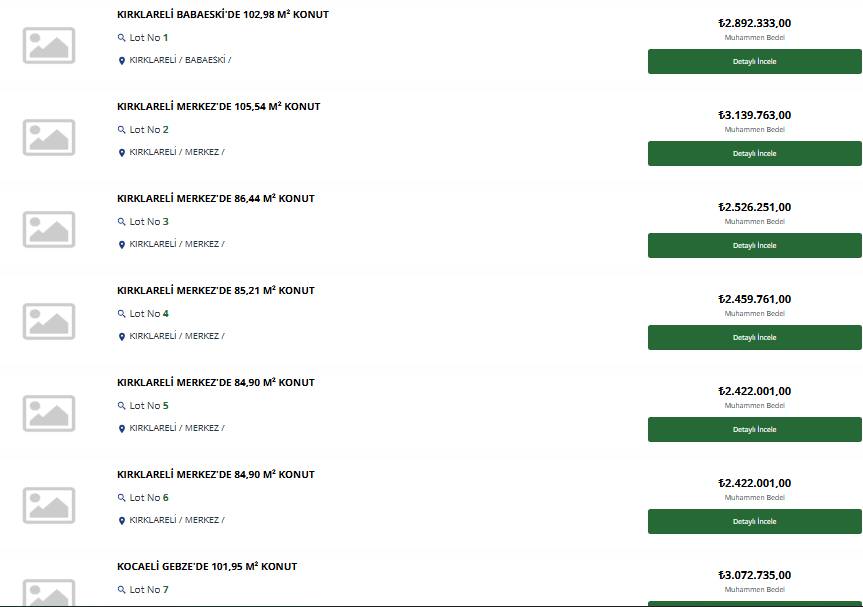The image size is (863, 607).
Task: Open Detayı İncele for the ₺2.526.251,00 listing
Action: point(755,245)
